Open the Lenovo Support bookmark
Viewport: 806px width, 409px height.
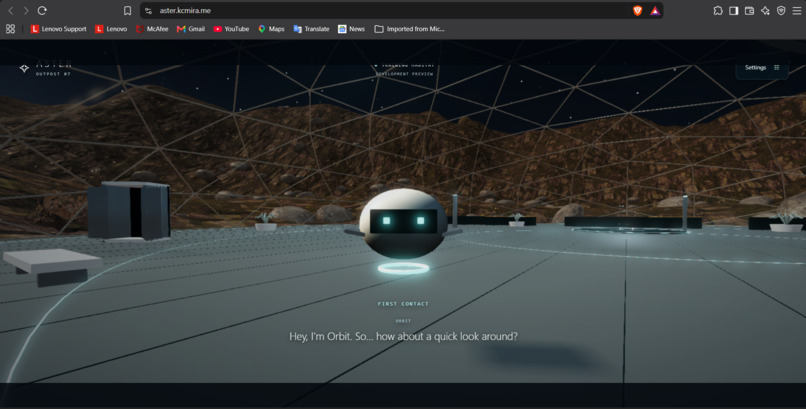(x=59, y=29)
